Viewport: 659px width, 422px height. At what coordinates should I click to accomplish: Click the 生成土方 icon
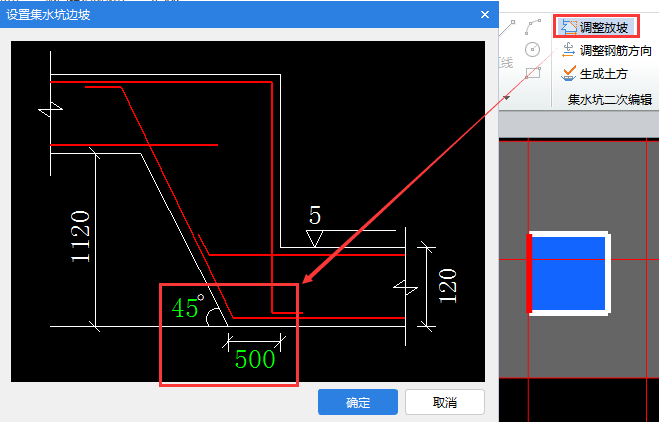click(569, 74)
